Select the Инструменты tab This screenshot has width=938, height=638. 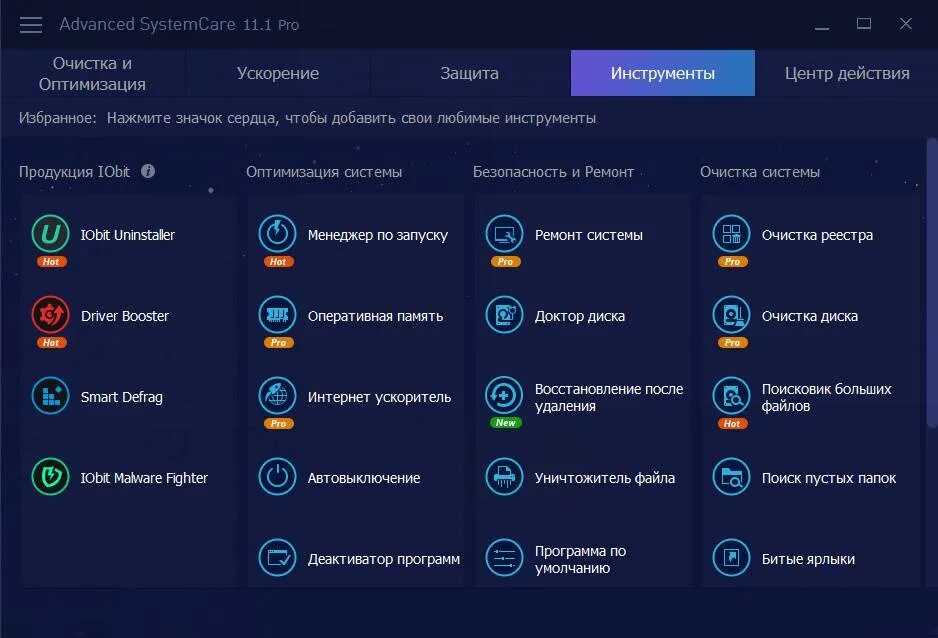663,74
